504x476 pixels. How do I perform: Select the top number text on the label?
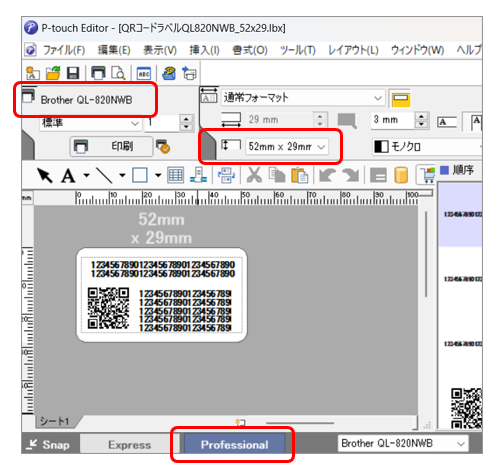point(163,269)
